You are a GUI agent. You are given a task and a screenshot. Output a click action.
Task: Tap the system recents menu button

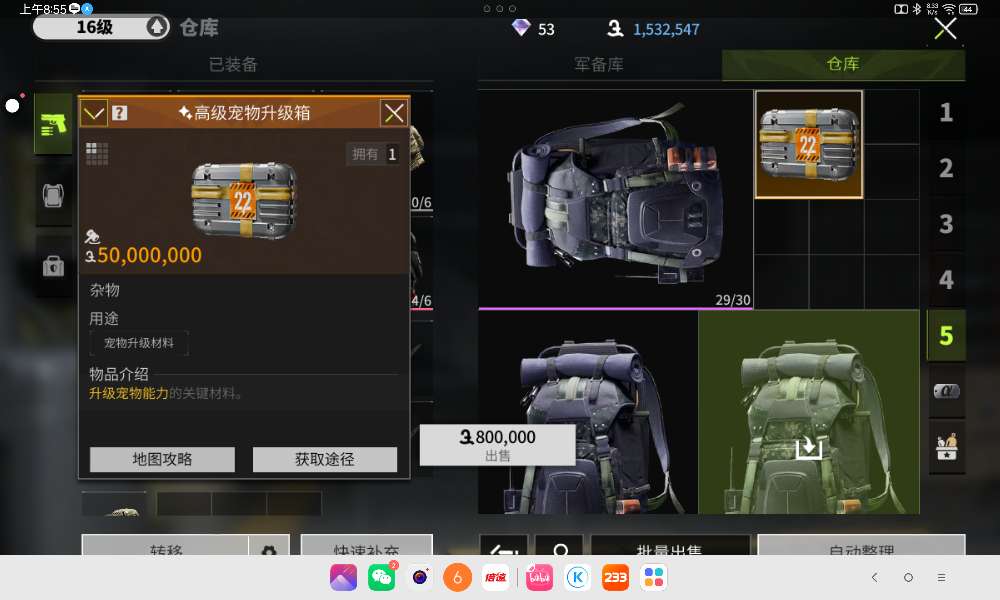tap(941, 577)
